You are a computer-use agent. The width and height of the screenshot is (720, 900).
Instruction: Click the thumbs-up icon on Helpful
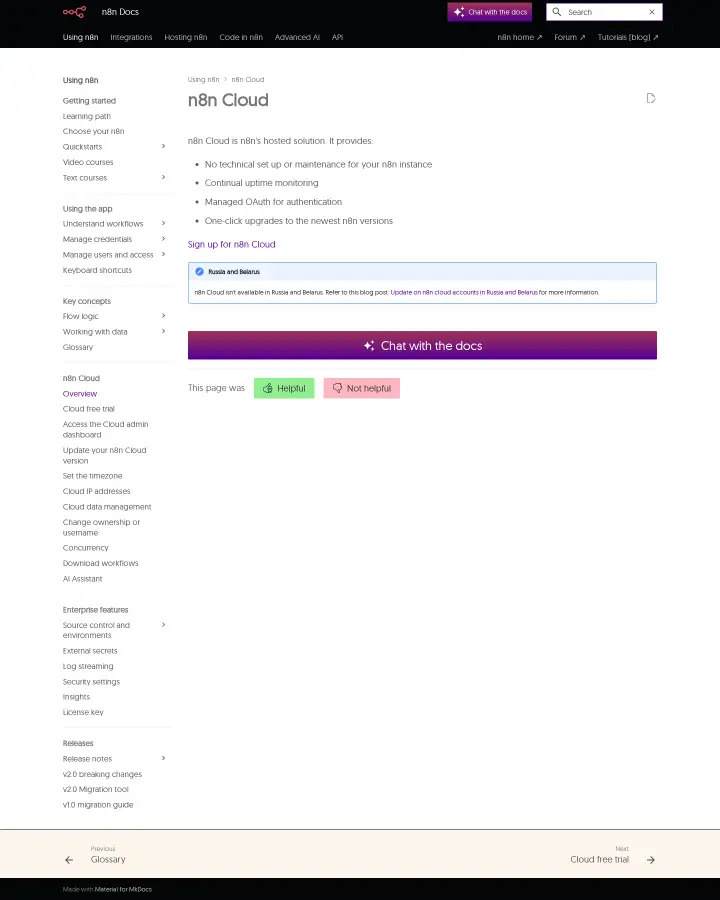[x=268, y=389]
